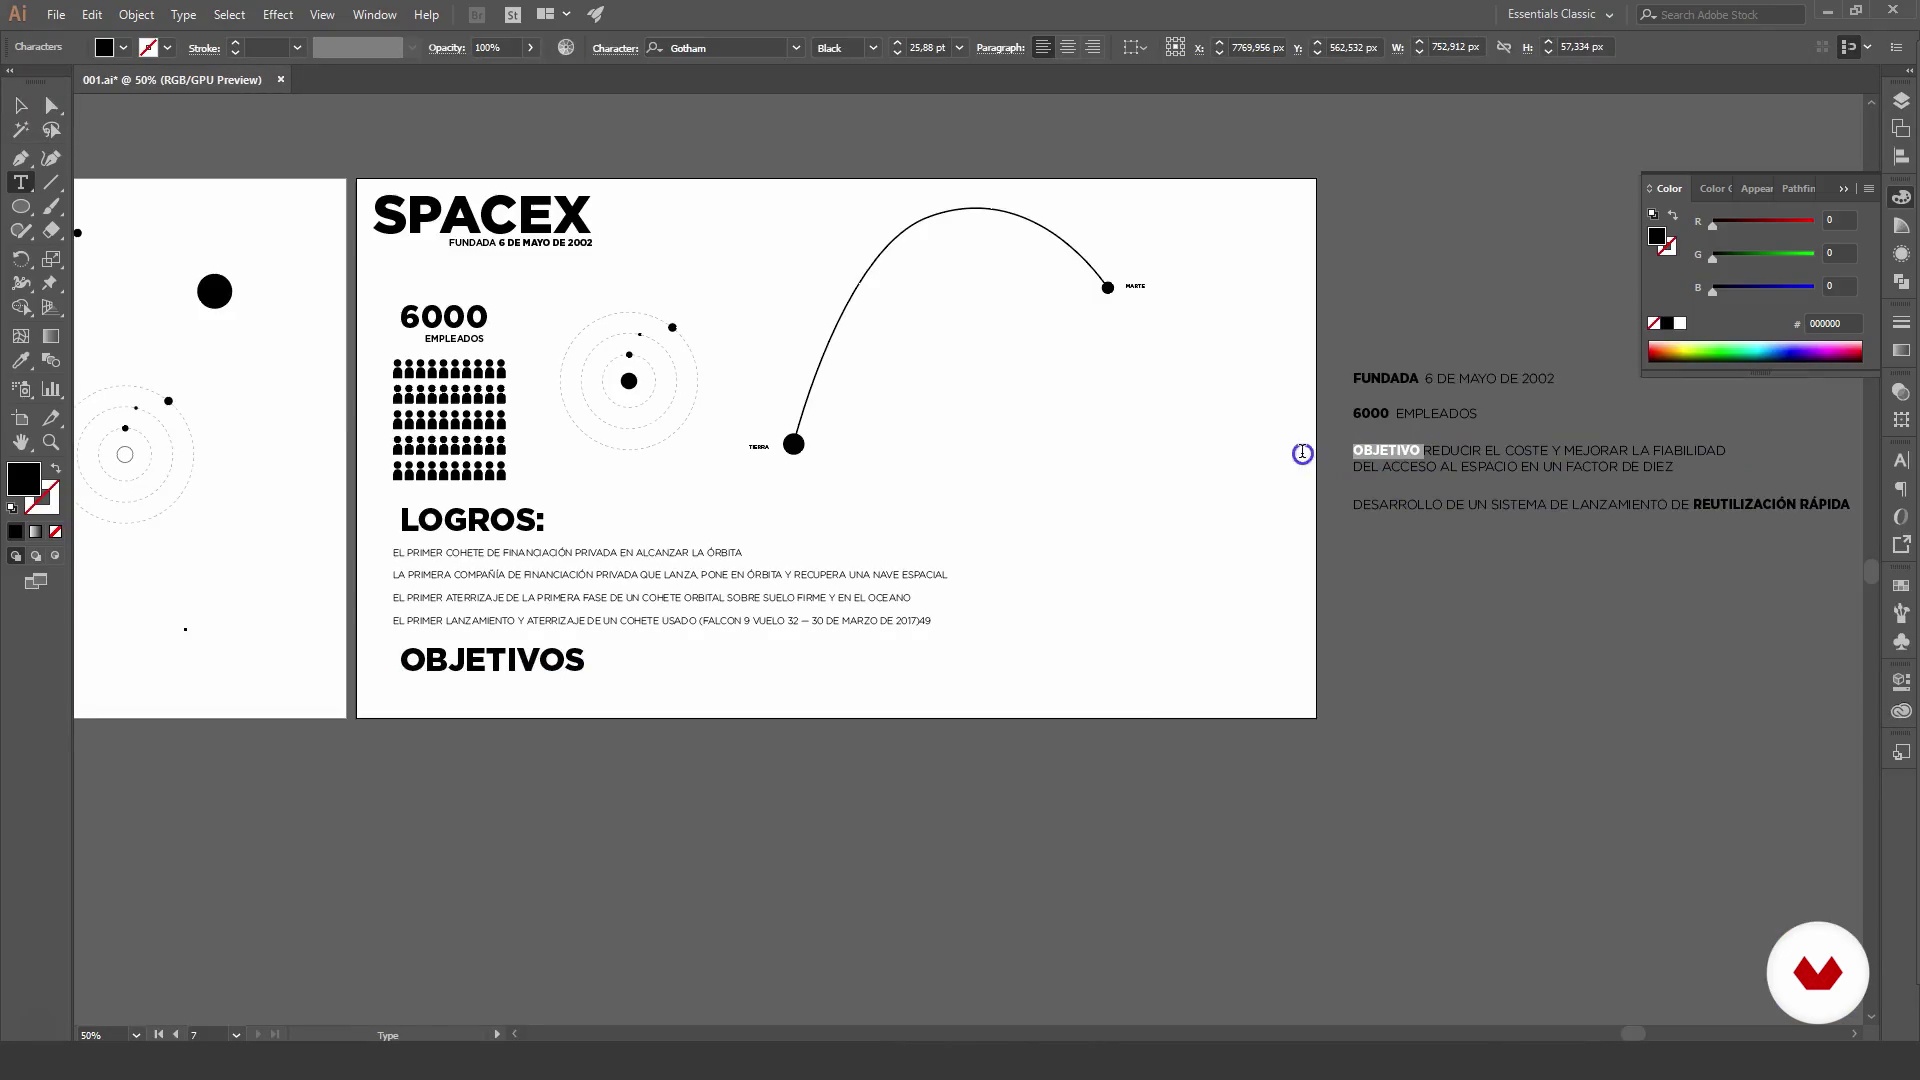Select the Hand tool
1920x1080 pixels.
point(20,443)
